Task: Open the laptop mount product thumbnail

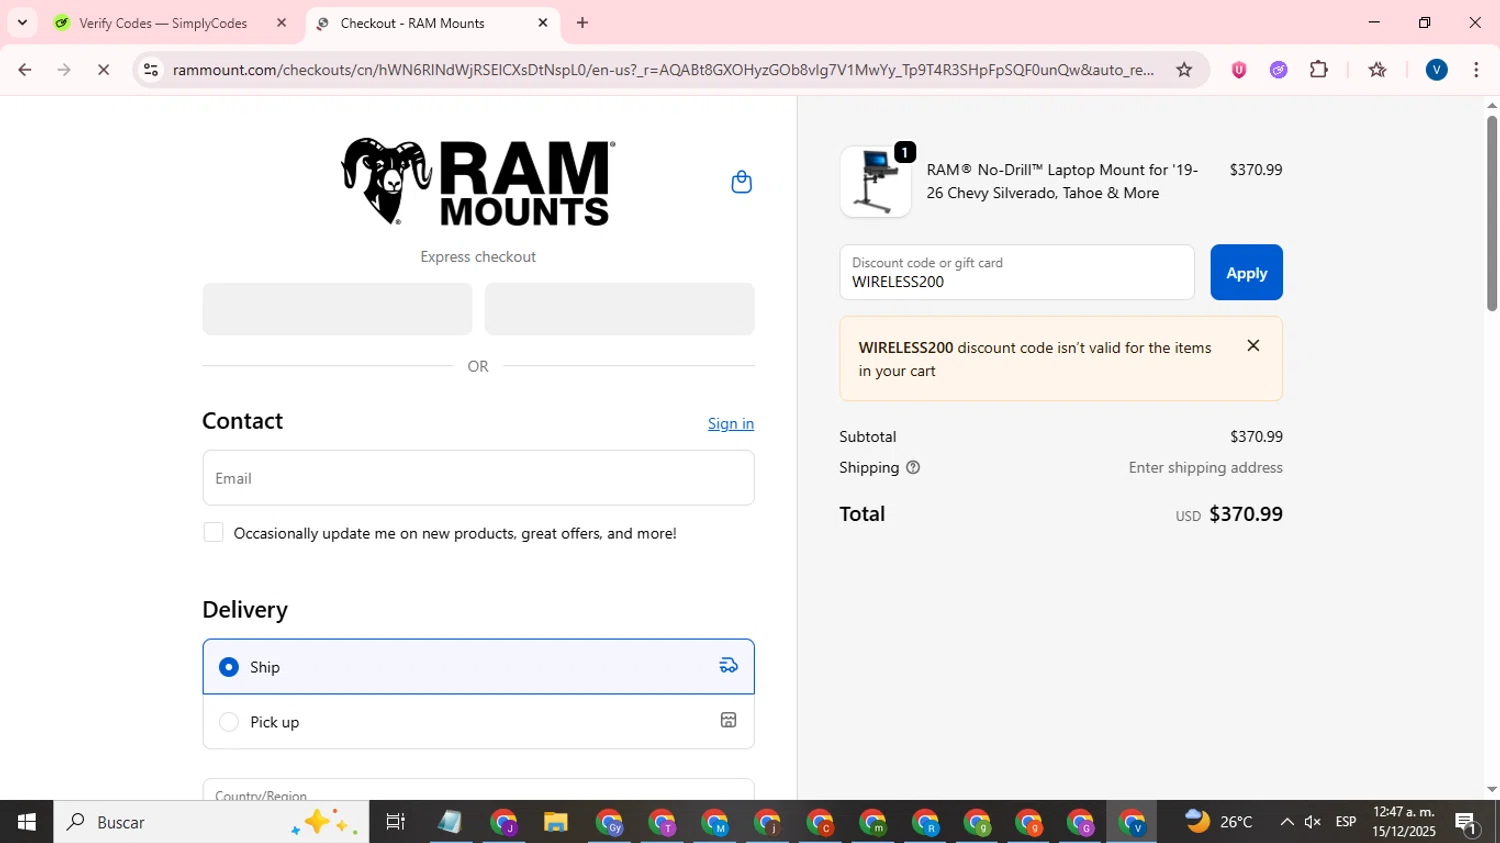Action: (x=875, y=182)
